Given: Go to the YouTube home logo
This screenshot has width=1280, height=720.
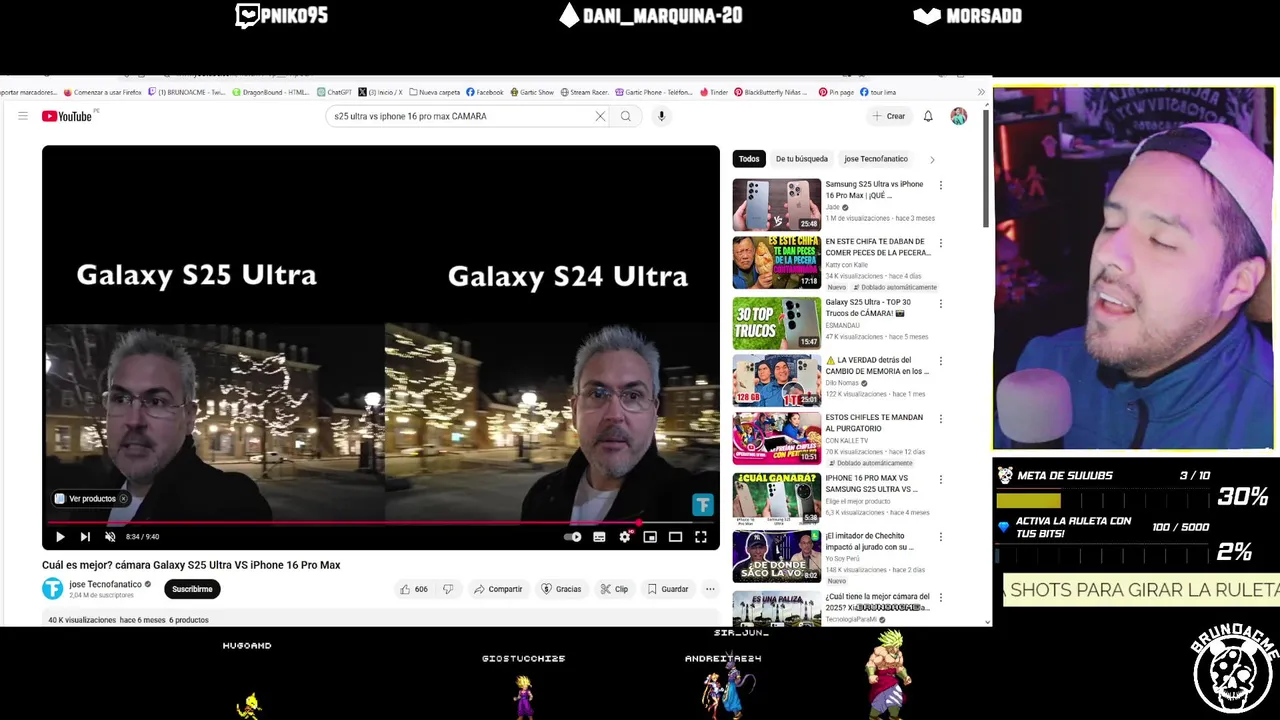Looking at the screenshot, I should click(67, 116).
